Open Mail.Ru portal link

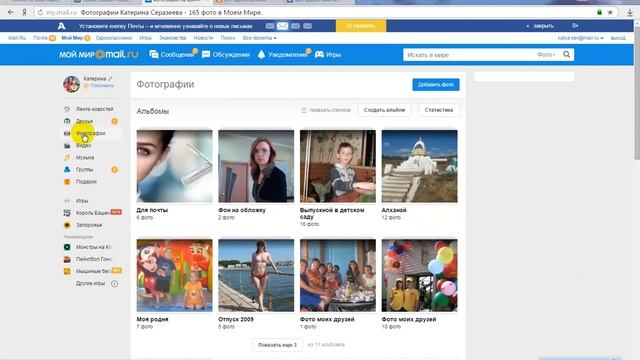pos(17,38)
